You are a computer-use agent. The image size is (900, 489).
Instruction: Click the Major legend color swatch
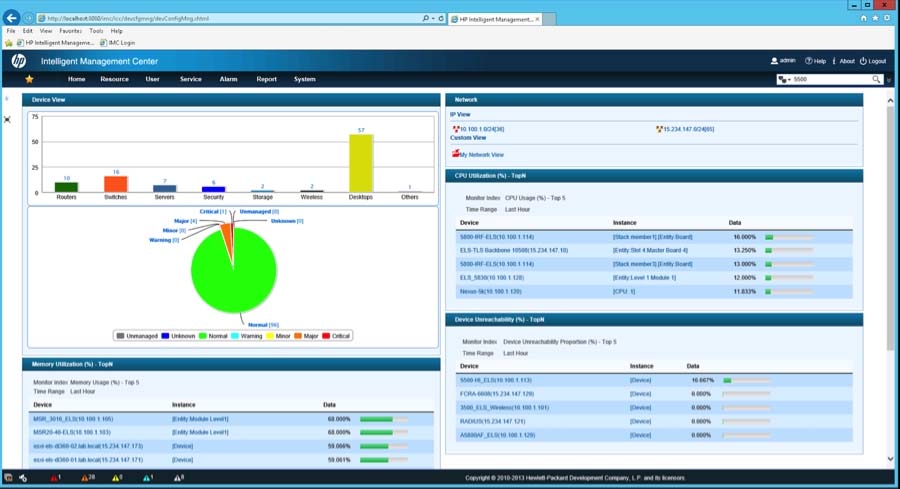click(298, 336)
